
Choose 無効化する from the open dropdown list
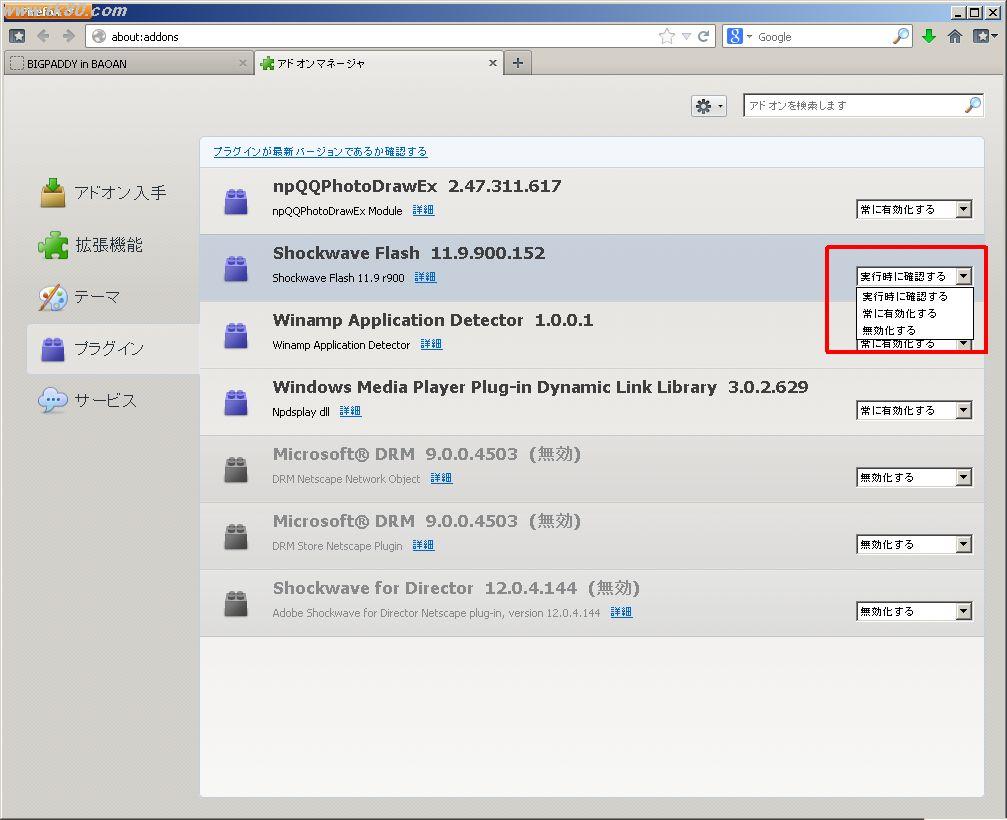[x=889, y=330]
